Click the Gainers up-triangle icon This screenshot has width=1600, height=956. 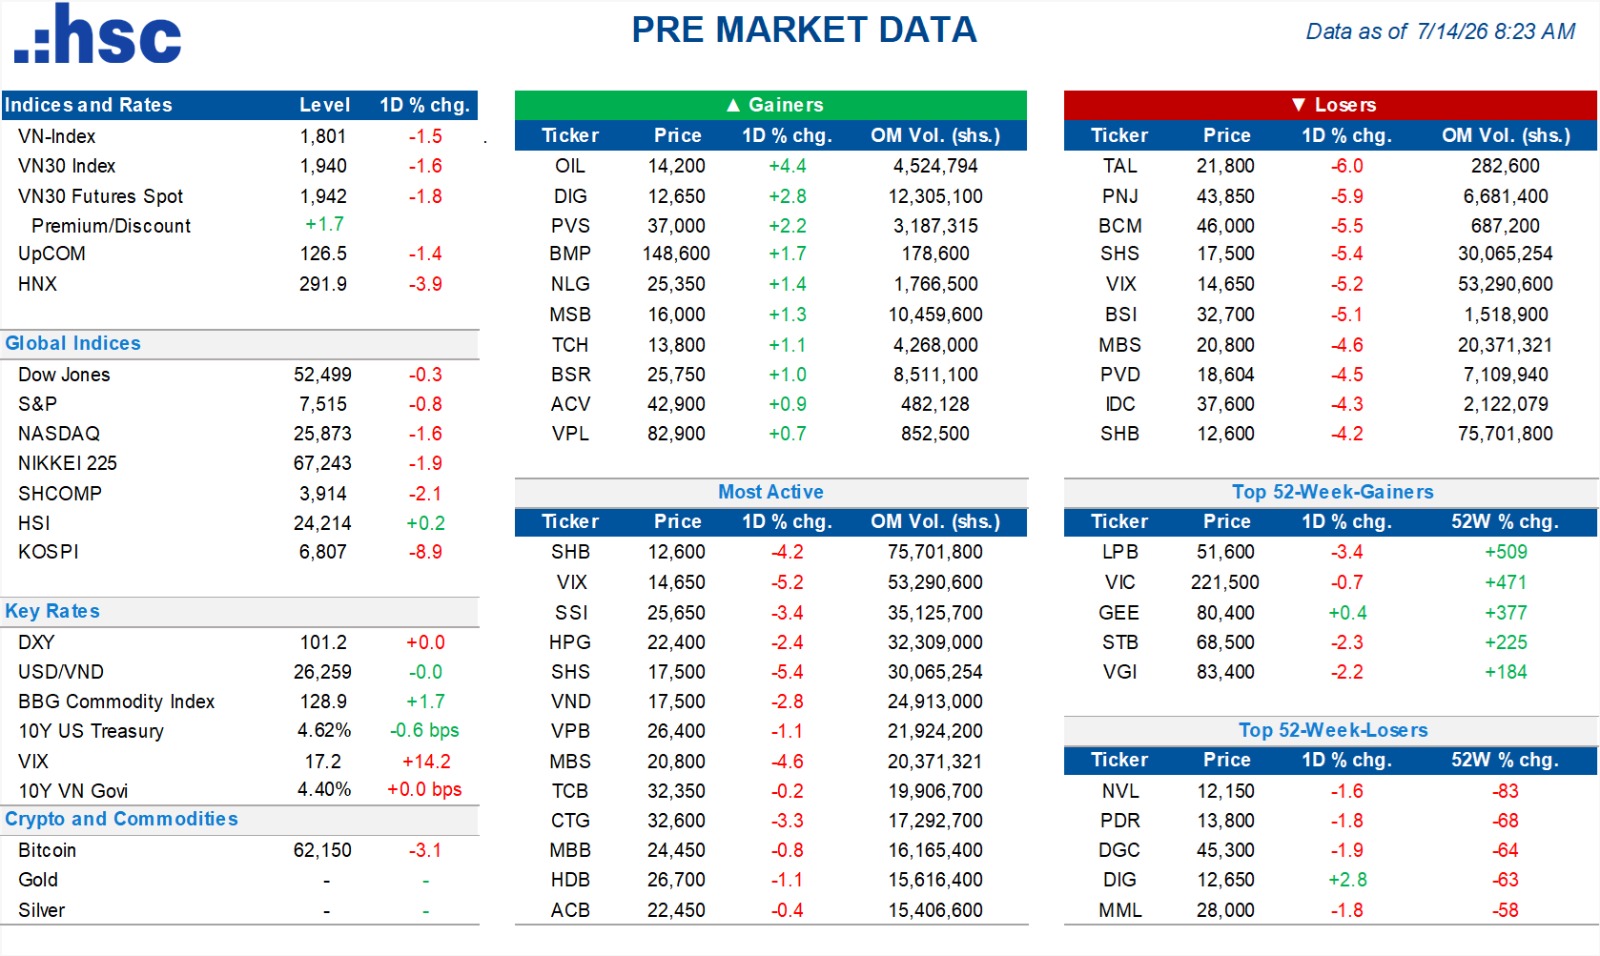click(733, 105)
